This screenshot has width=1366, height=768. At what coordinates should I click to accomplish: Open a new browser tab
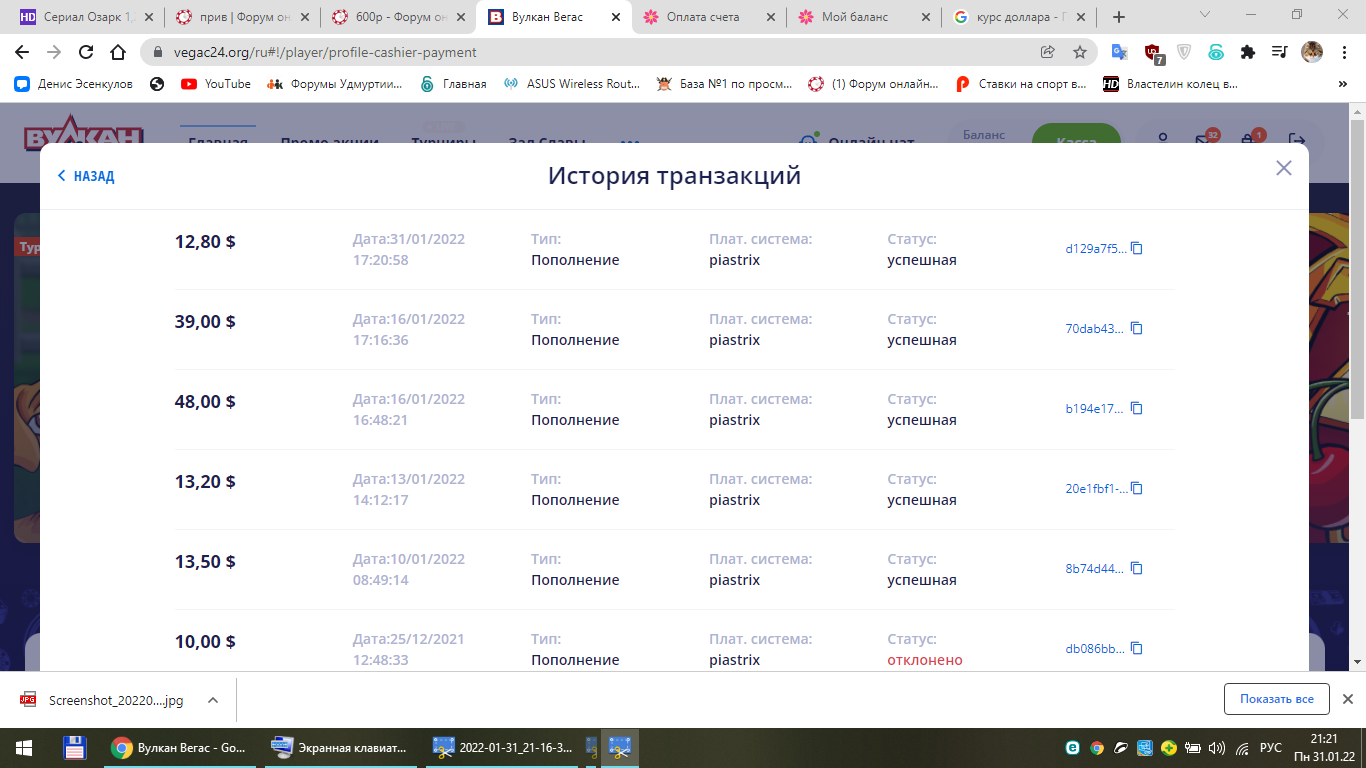pos(1119,17)
